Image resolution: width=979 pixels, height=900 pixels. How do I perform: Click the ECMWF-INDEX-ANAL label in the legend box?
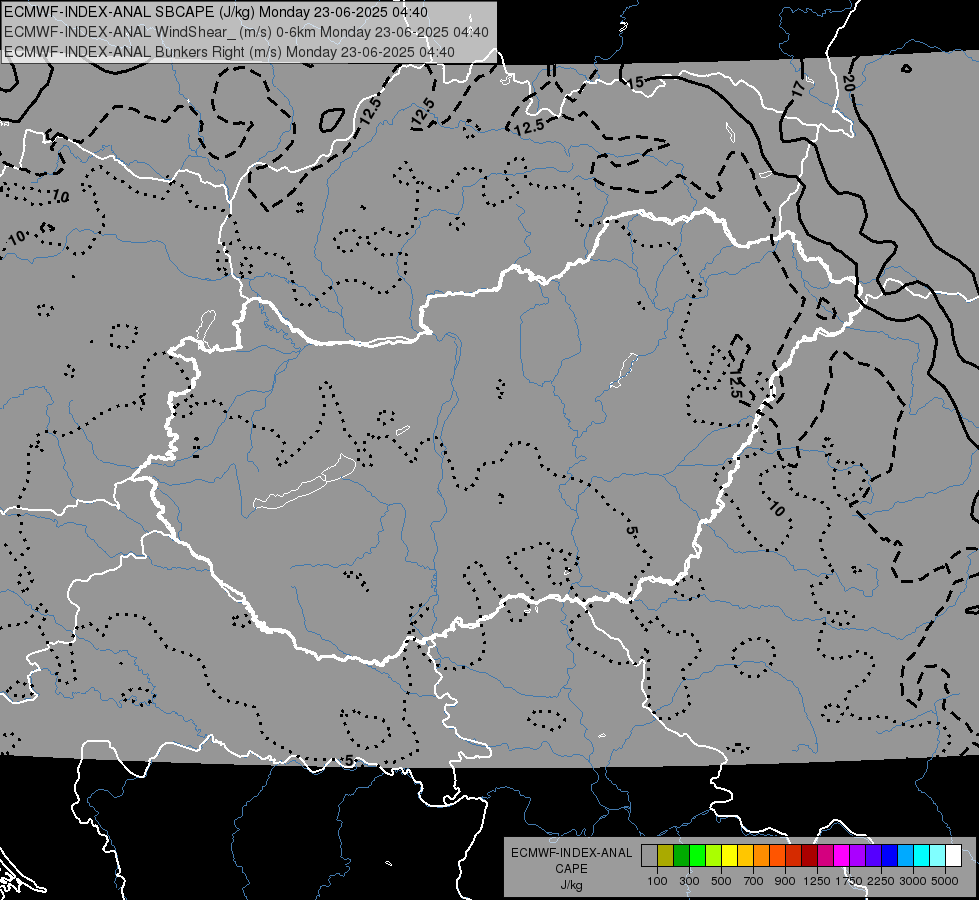(571, 853)
